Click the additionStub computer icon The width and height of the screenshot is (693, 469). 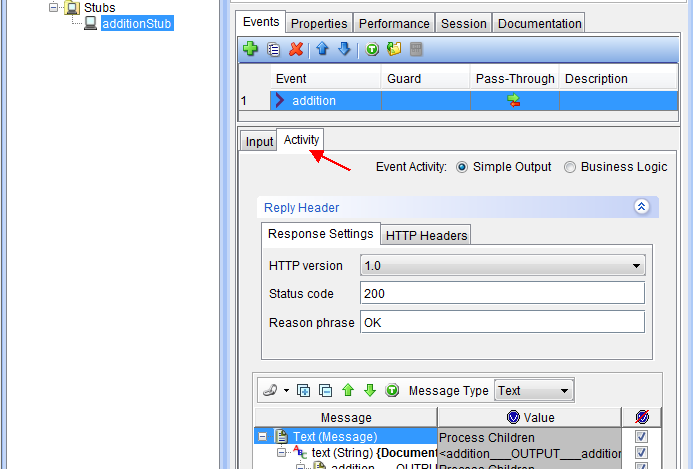click(x=91, y=23)
